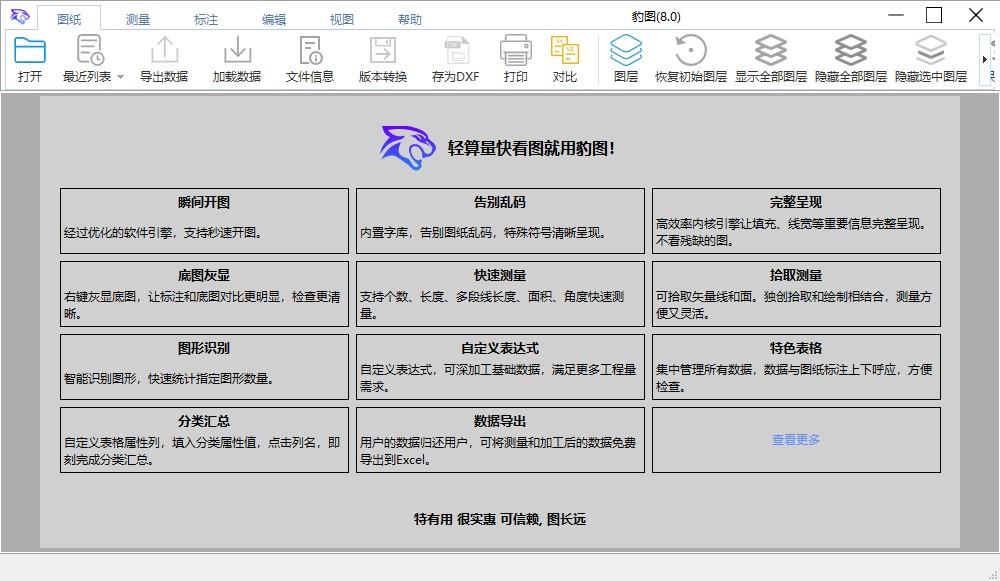The width and height of the screenshot is (1000, 581).
Task: Click 恢复初始图层 to restore initial layers
Action: click(x=690, y=57)
